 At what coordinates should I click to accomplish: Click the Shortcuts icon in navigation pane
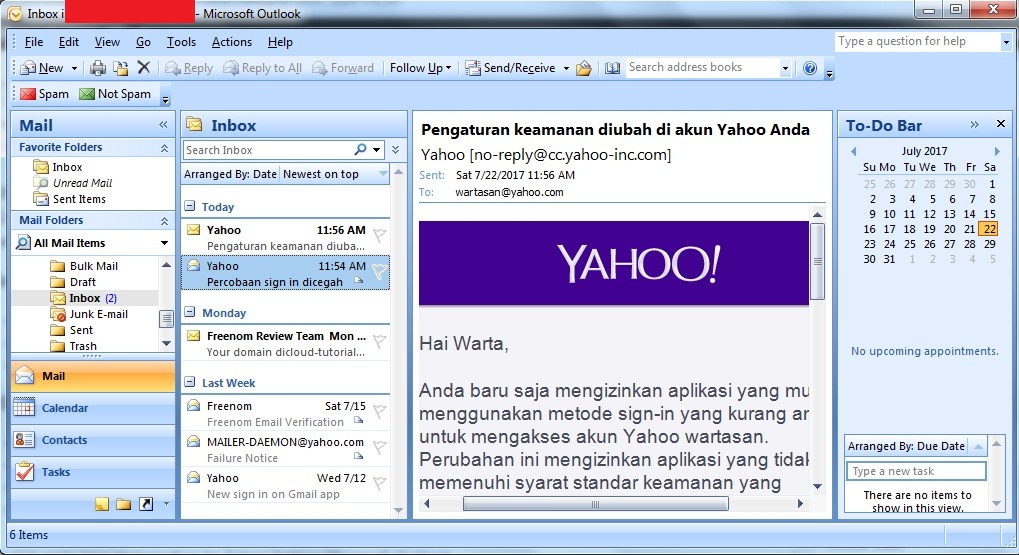146,504
